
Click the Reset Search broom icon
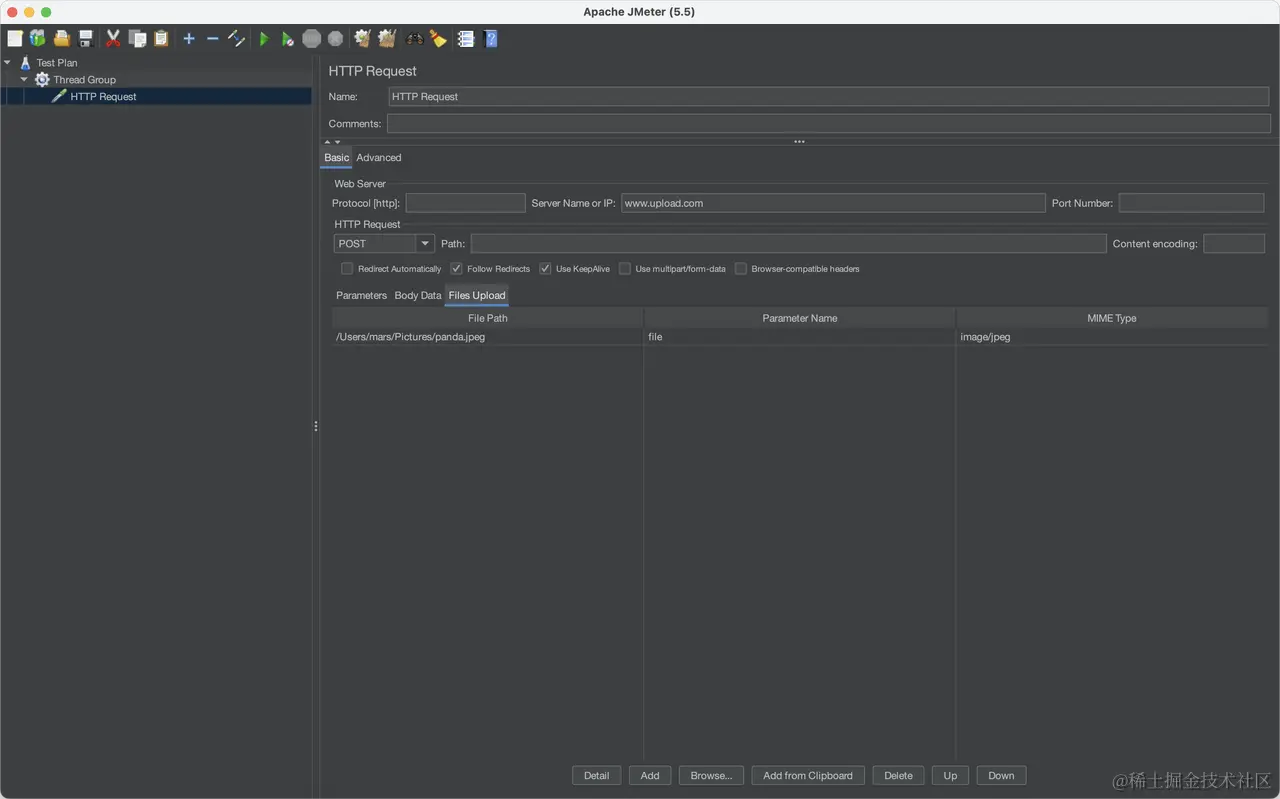click(x=438, y=39)
